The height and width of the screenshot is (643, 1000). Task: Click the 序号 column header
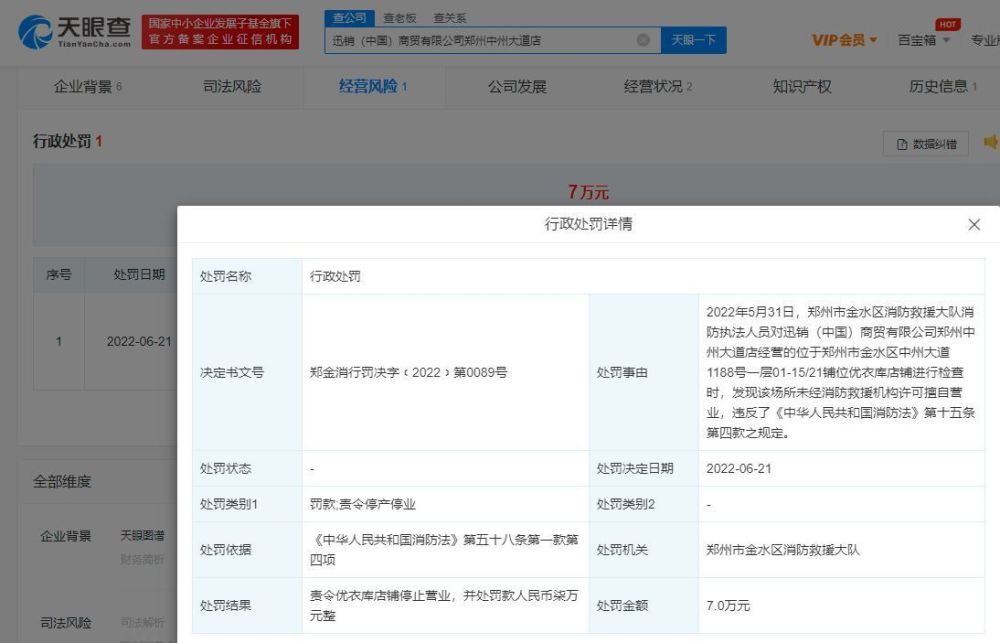click(59, 274)
